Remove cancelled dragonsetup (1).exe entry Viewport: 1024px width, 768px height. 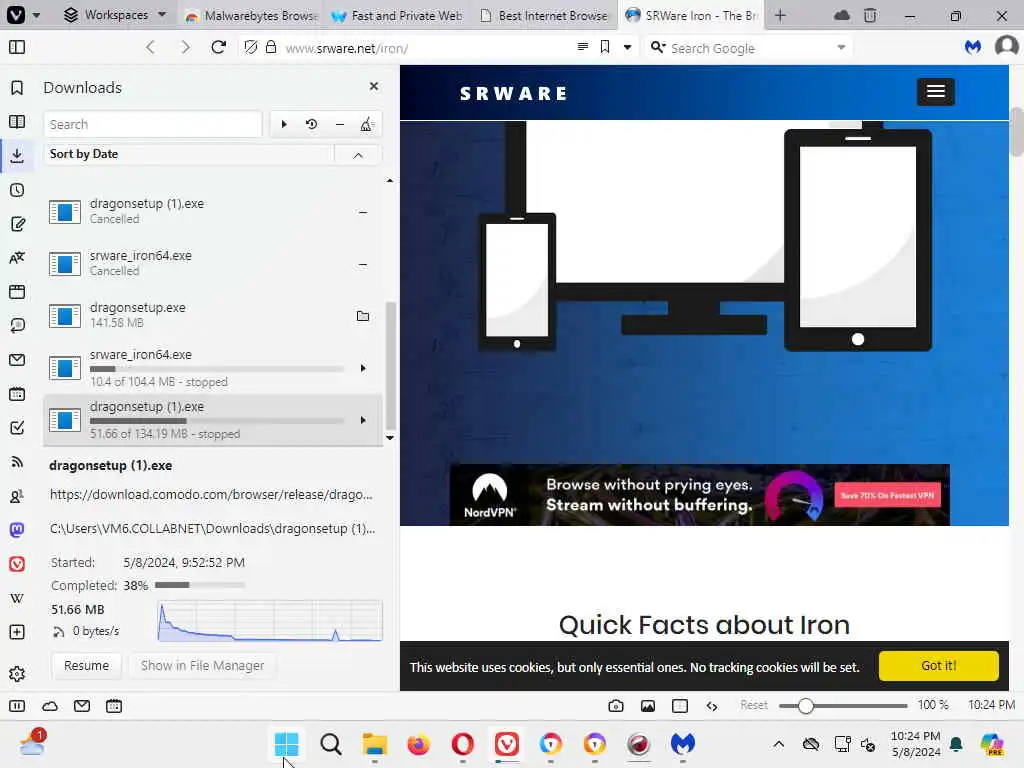pyautogui.click(x=362, y=212)
